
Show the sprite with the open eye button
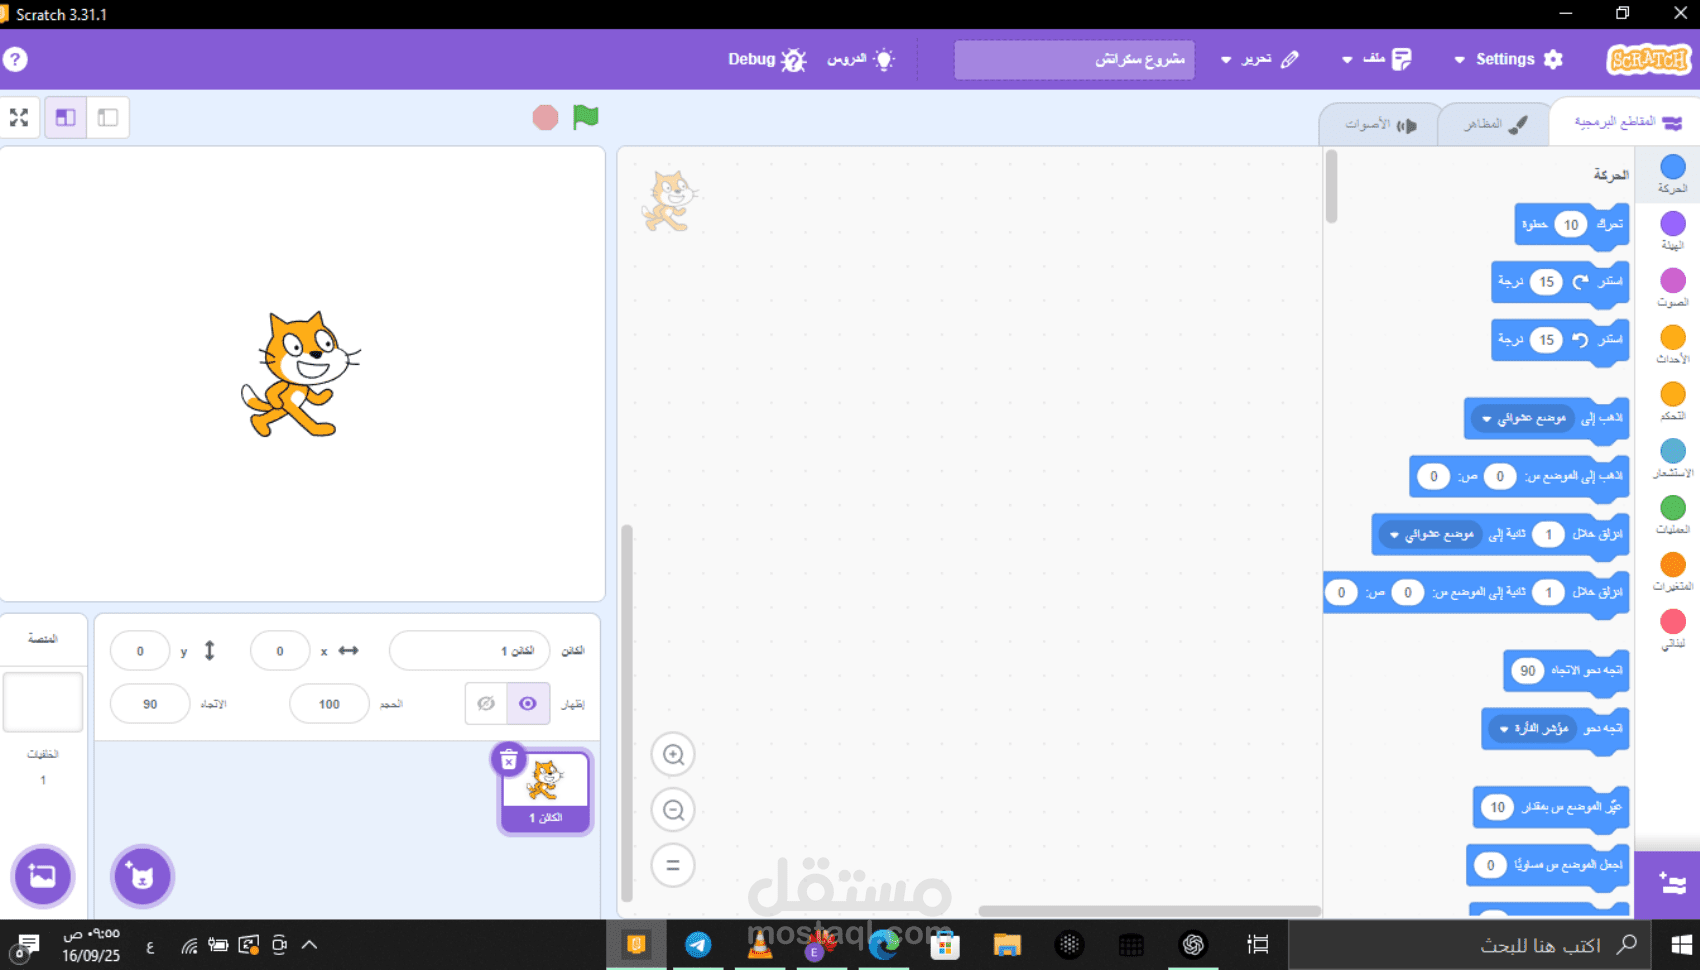[528, 704]
